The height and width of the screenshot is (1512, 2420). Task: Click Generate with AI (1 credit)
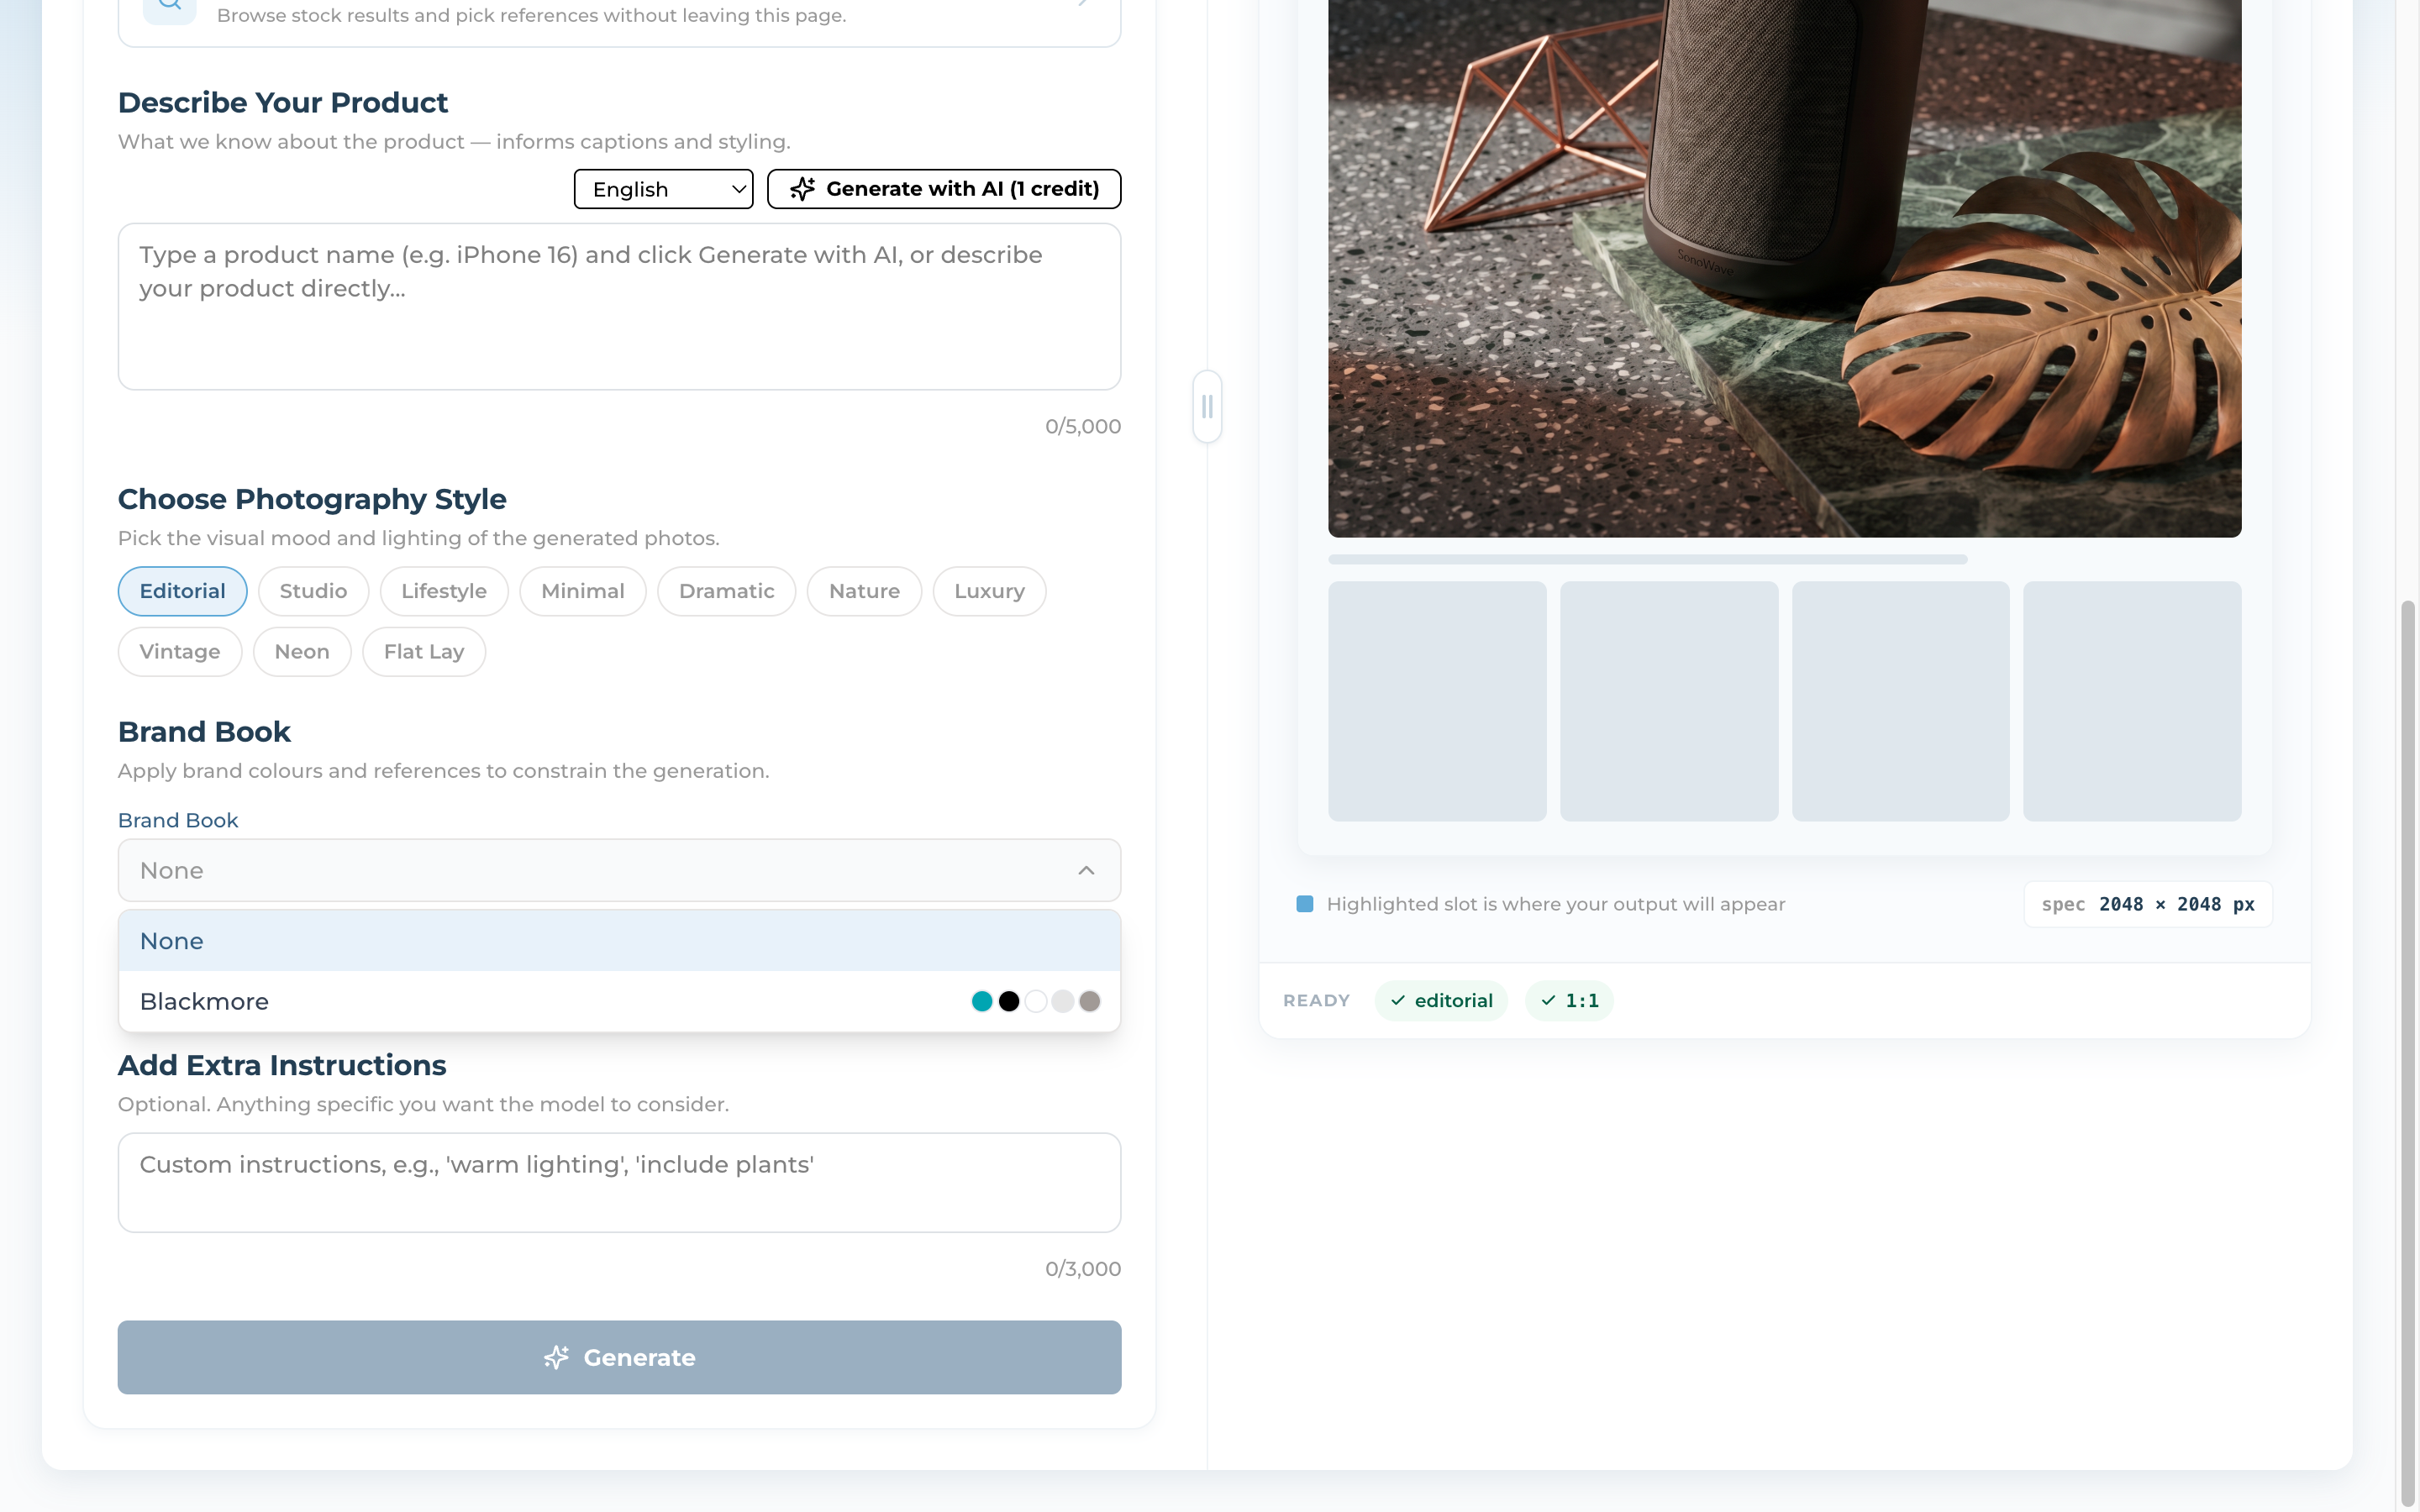(944, 189)
